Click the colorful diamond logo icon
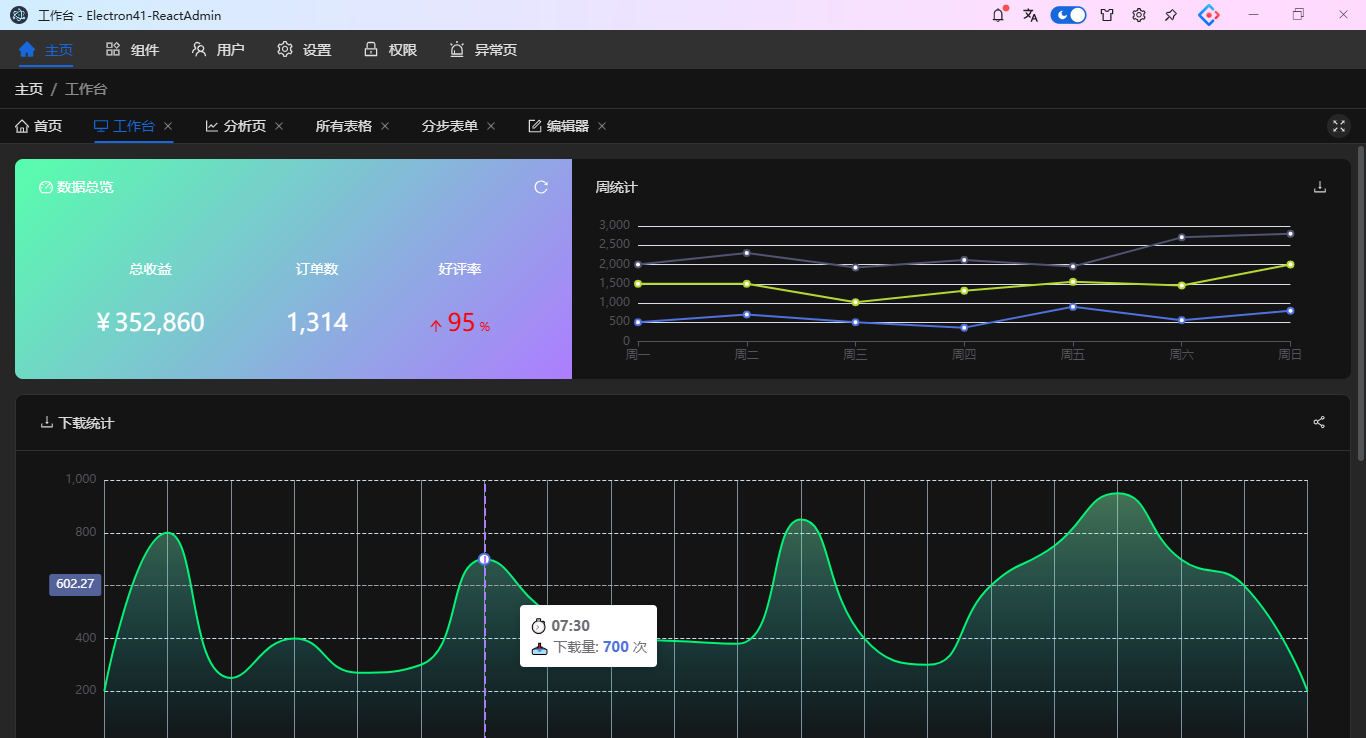This screenshot has height=738, width=1366. click(1209, 15)
